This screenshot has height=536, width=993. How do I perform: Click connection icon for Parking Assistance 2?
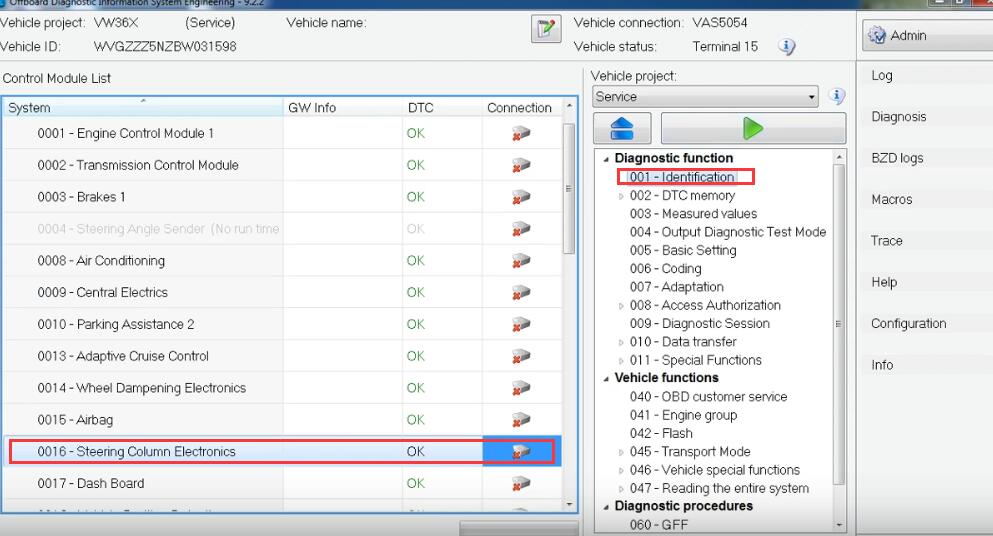521,324
